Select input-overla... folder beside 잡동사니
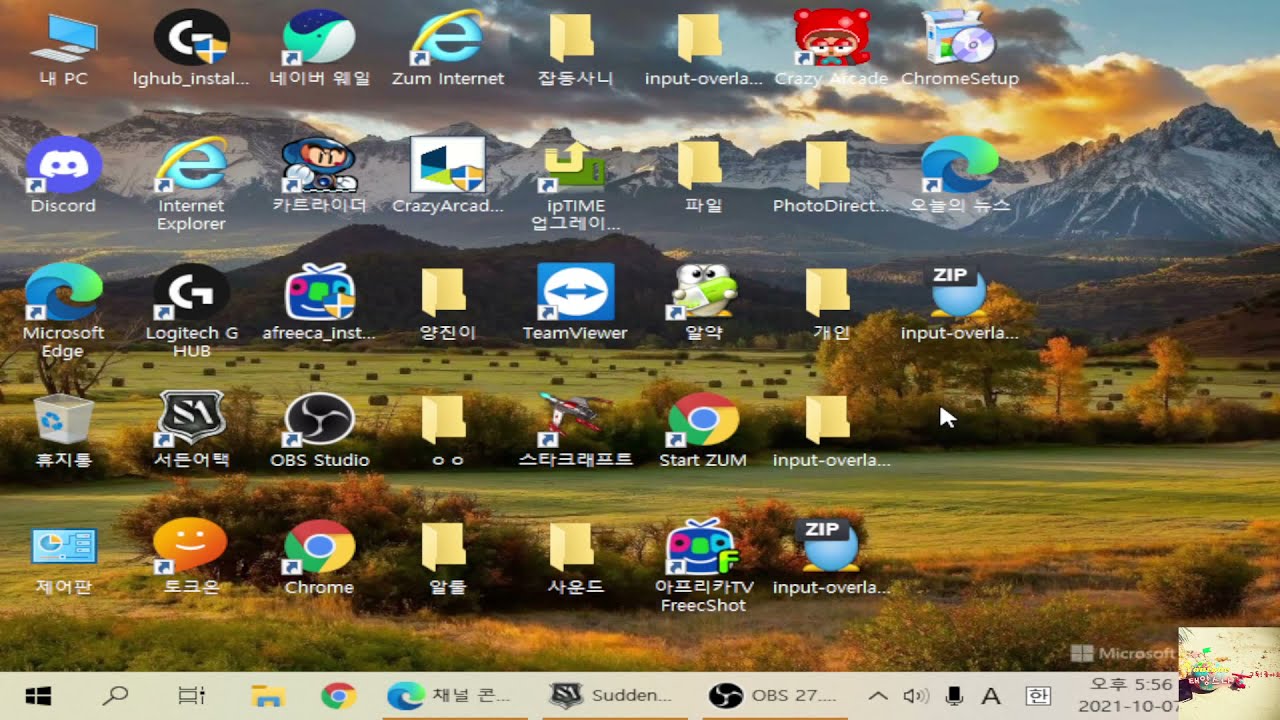Screen dimensions: 1280x720 click(x=703, y=48)
